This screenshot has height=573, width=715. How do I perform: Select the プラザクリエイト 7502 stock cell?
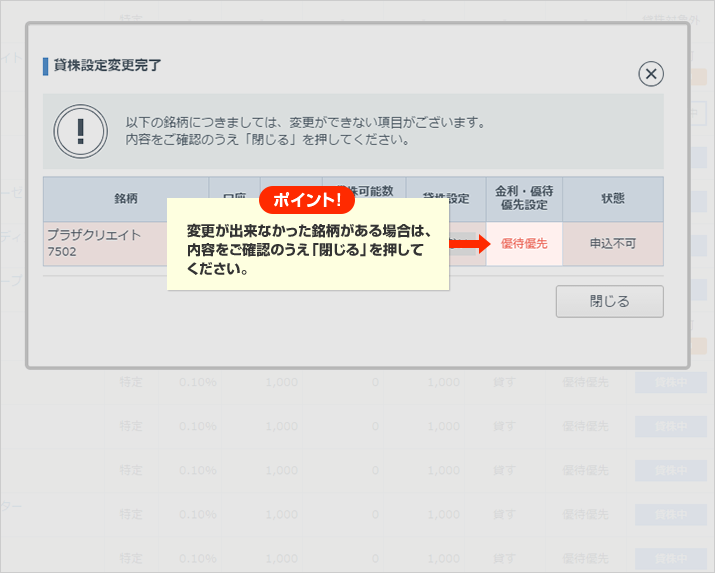pyautogui.click(x=104, y=243)
